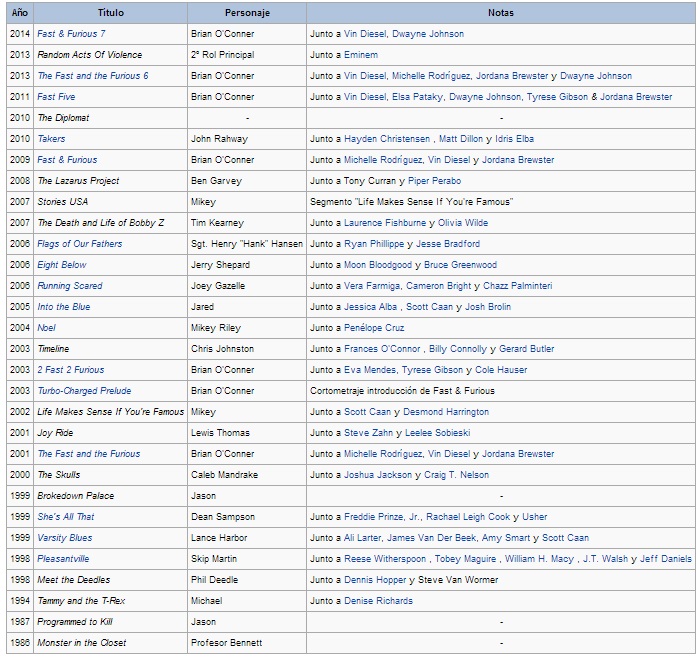Select the Random Acts Of Violence title text

[90, 55]
